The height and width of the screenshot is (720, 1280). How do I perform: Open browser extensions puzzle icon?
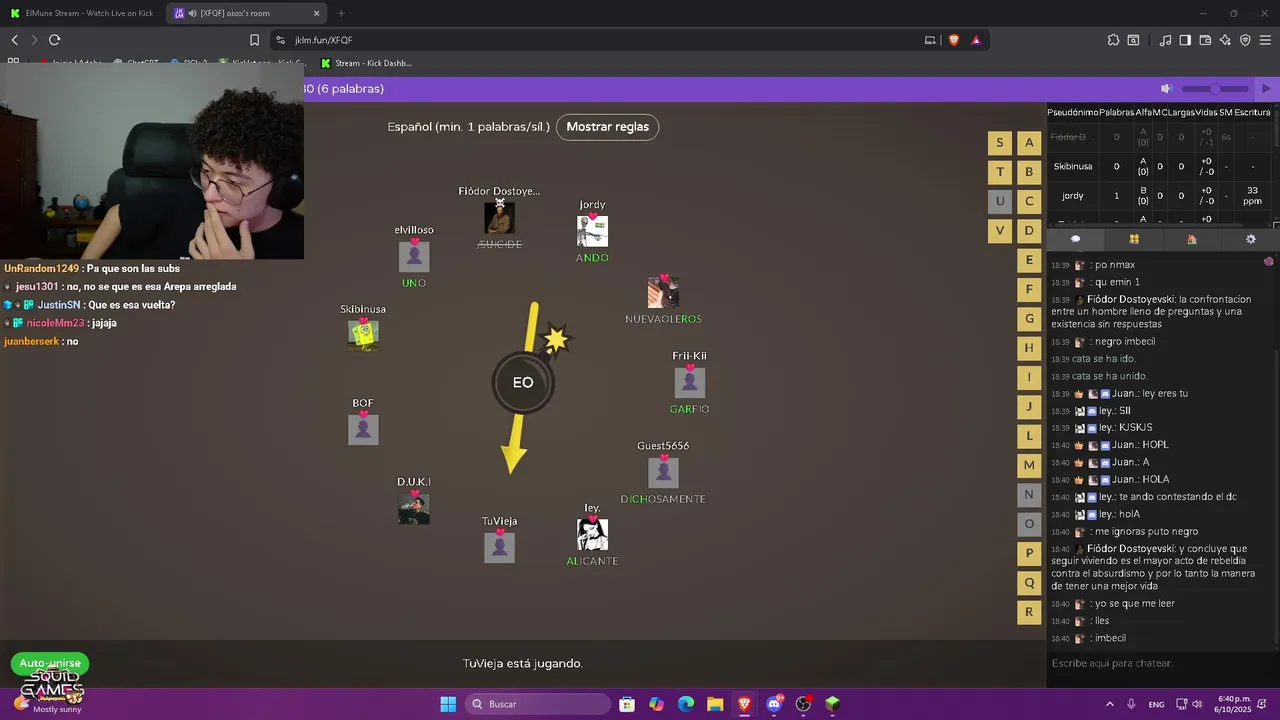click(x=1113, y=40)
